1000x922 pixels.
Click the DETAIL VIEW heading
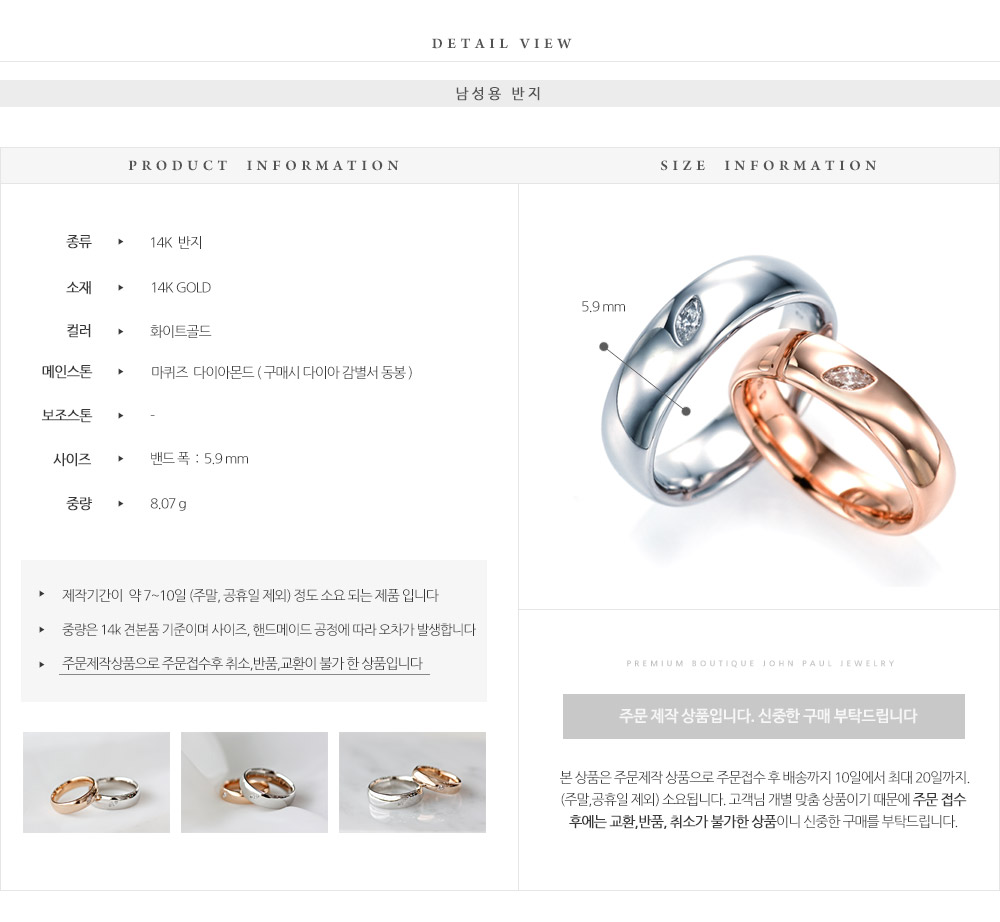[503, 43]
